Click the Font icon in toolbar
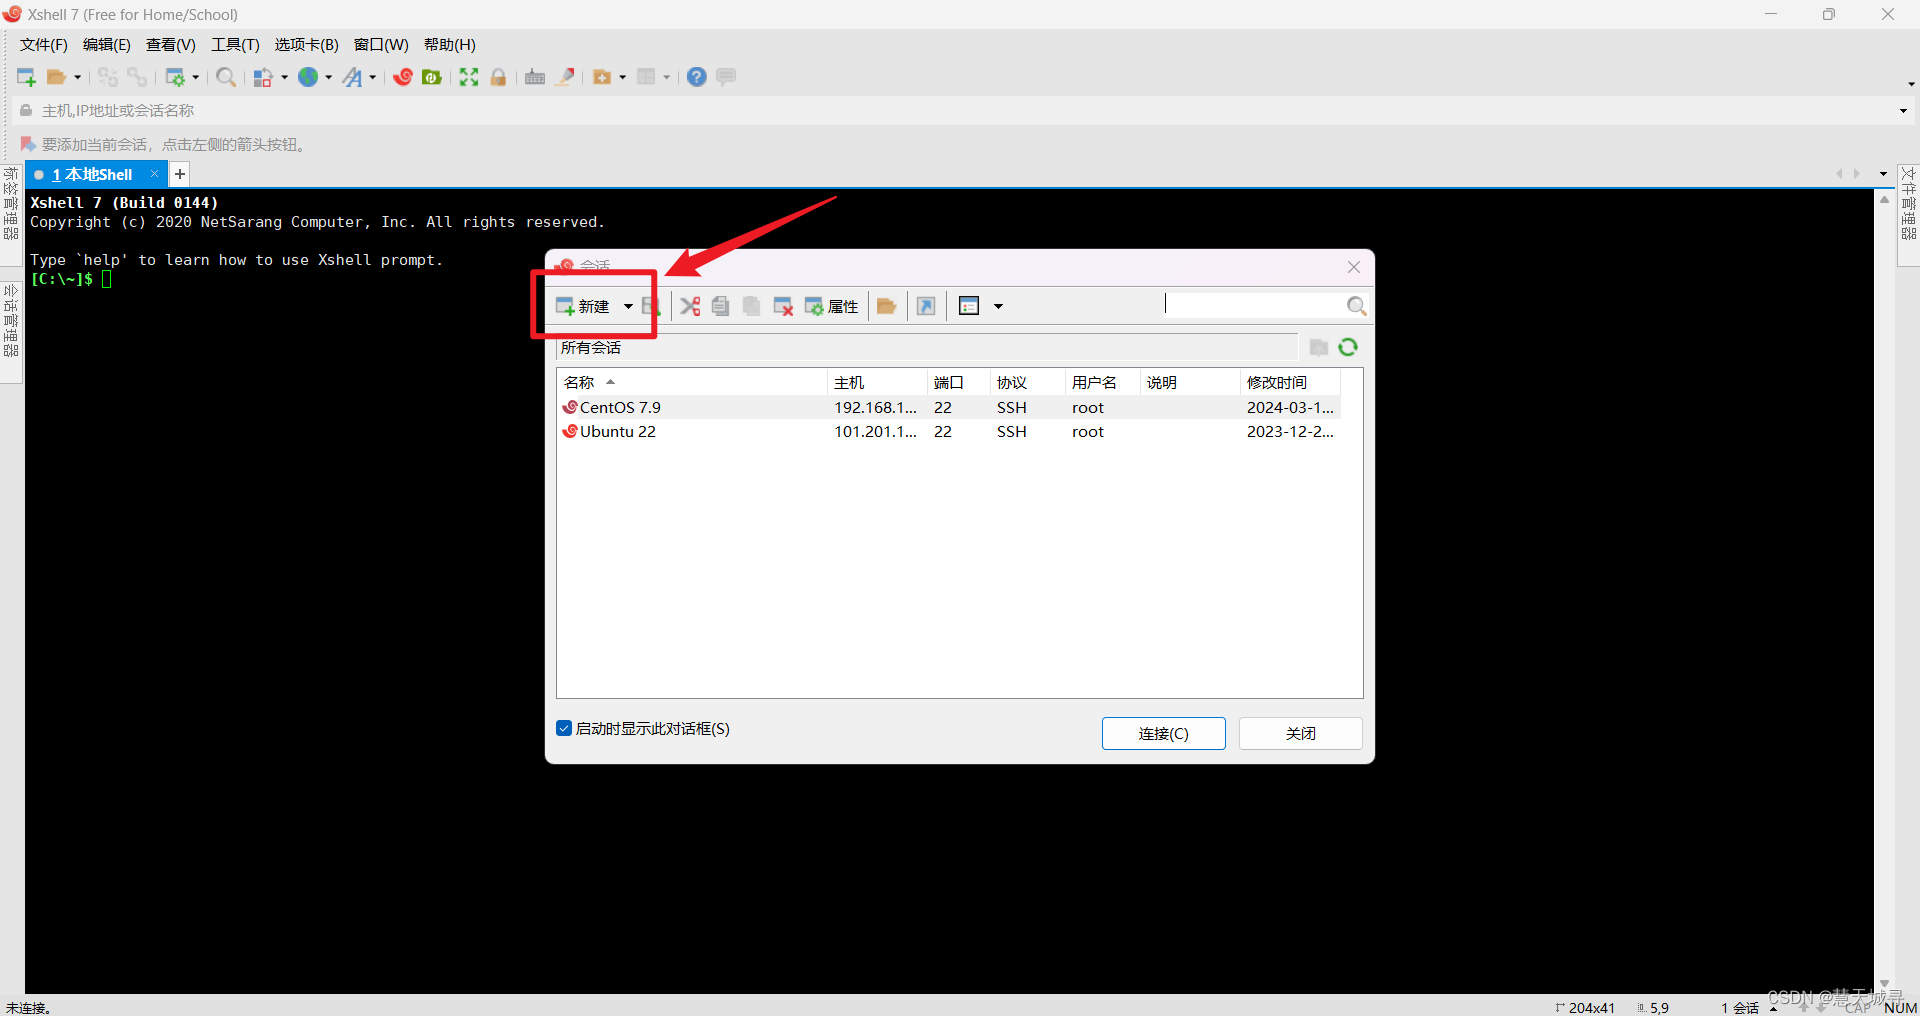 [x=352, y=77]
